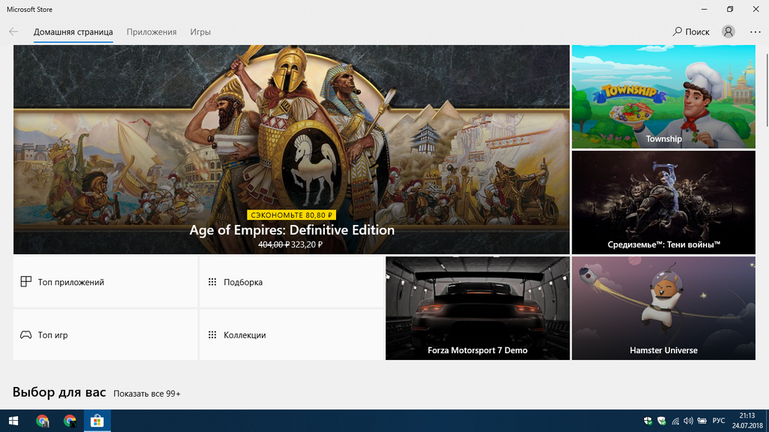Click the Выбор для вас heading

[x=59, y=392]
